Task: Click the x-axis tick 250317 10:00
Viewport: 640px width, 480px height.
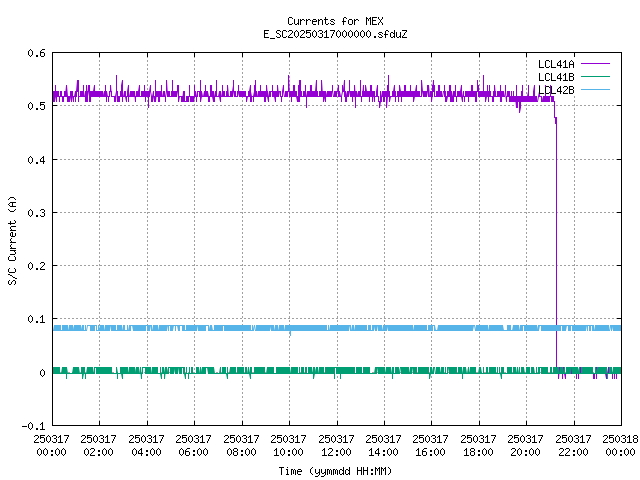Action: (288, 445)
